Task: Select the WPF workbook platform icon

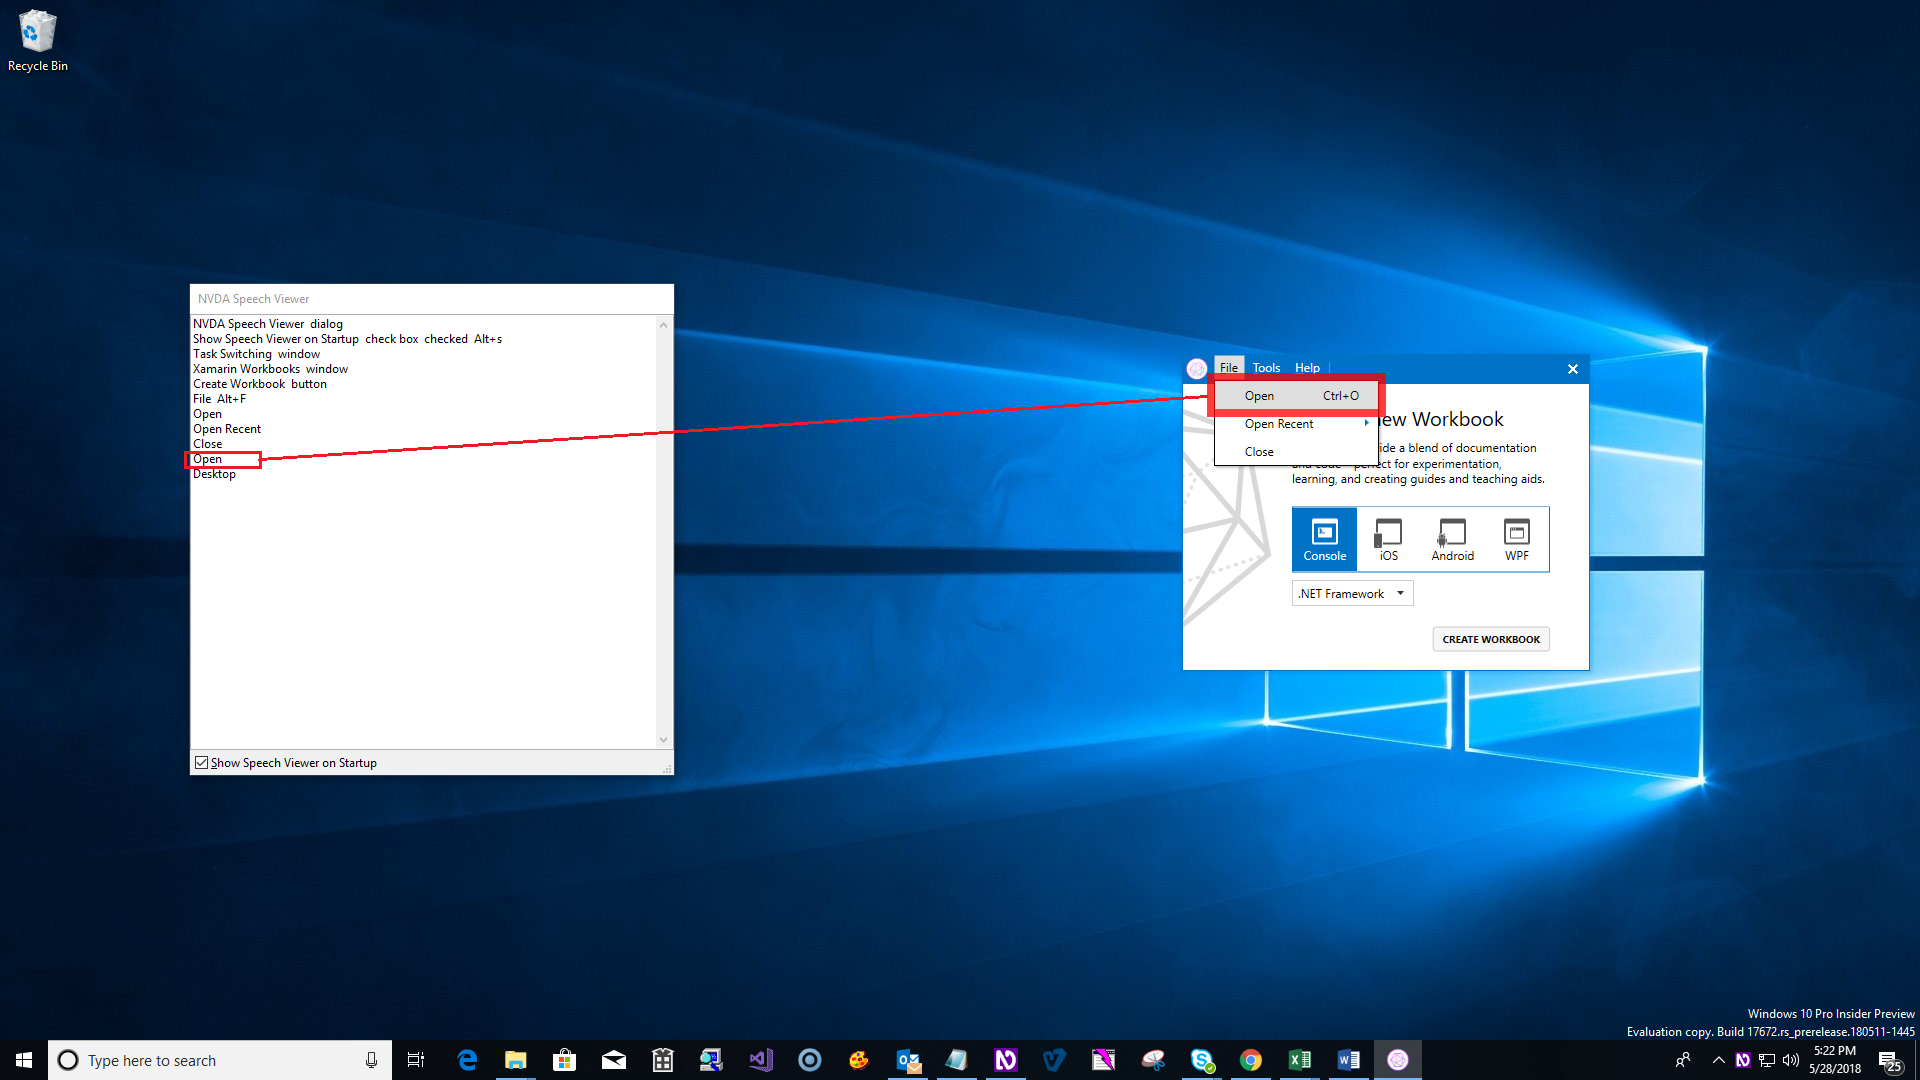Action: pos(1516,539)
